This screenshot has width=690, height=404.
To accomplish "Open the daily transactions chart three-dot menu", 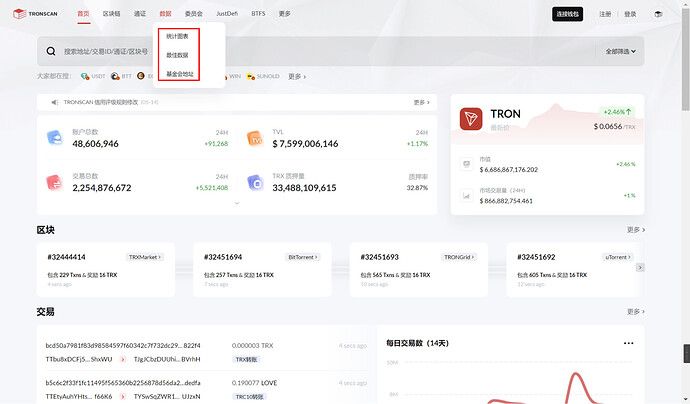I will pyautogui.click(x=628, y=343).
